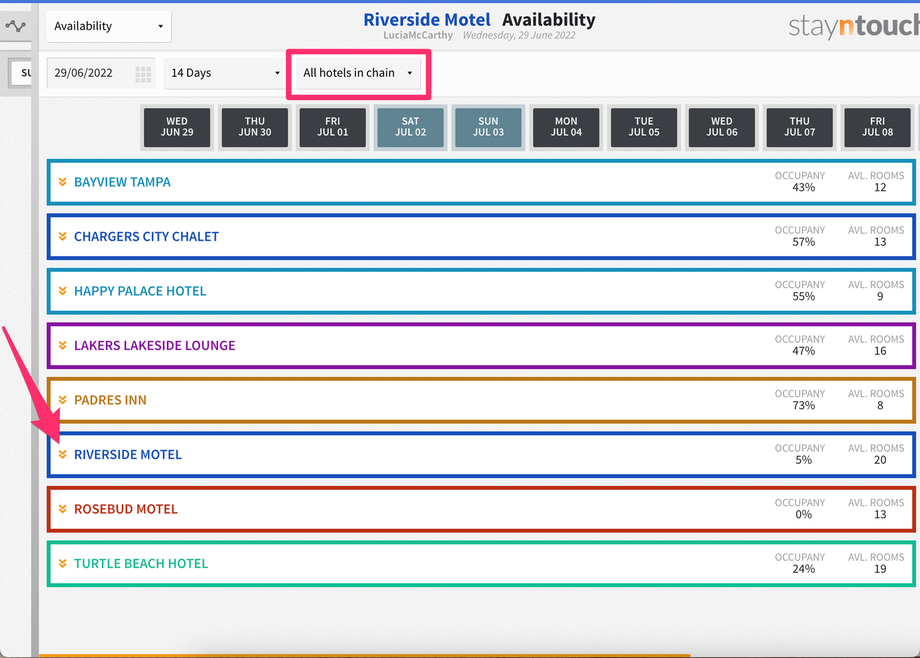Click the RIVERSIDE MOTEL hotel name
The image size is (920, 658).
[x=128, y=454]
